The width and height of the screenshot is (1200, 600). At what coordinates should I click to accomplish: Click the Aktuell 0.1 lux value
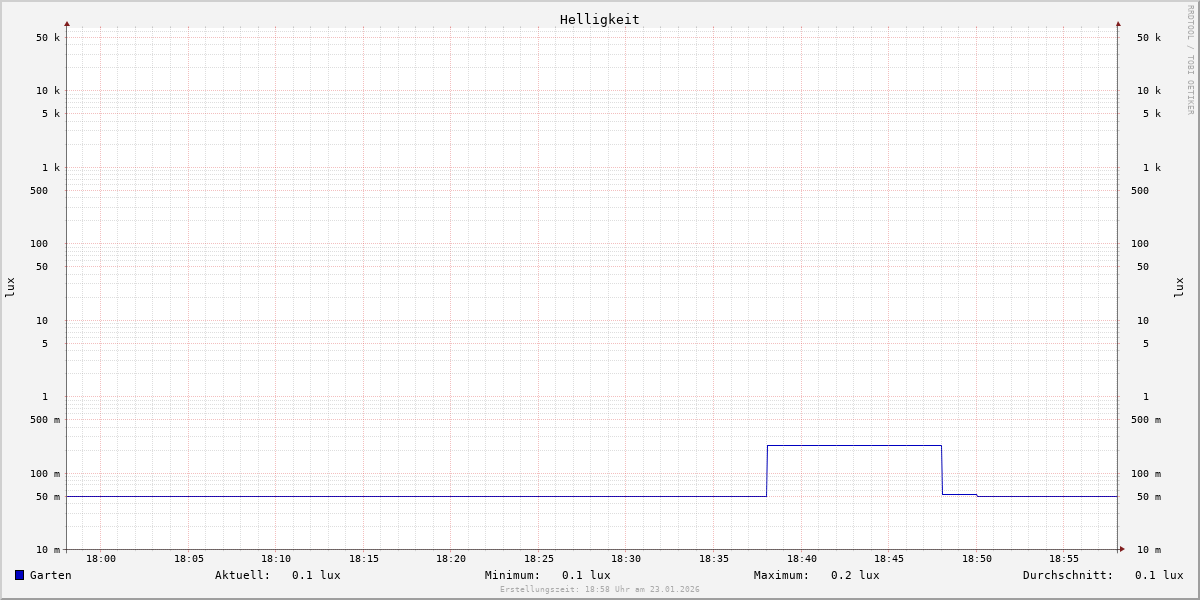[x=316, y=575]
